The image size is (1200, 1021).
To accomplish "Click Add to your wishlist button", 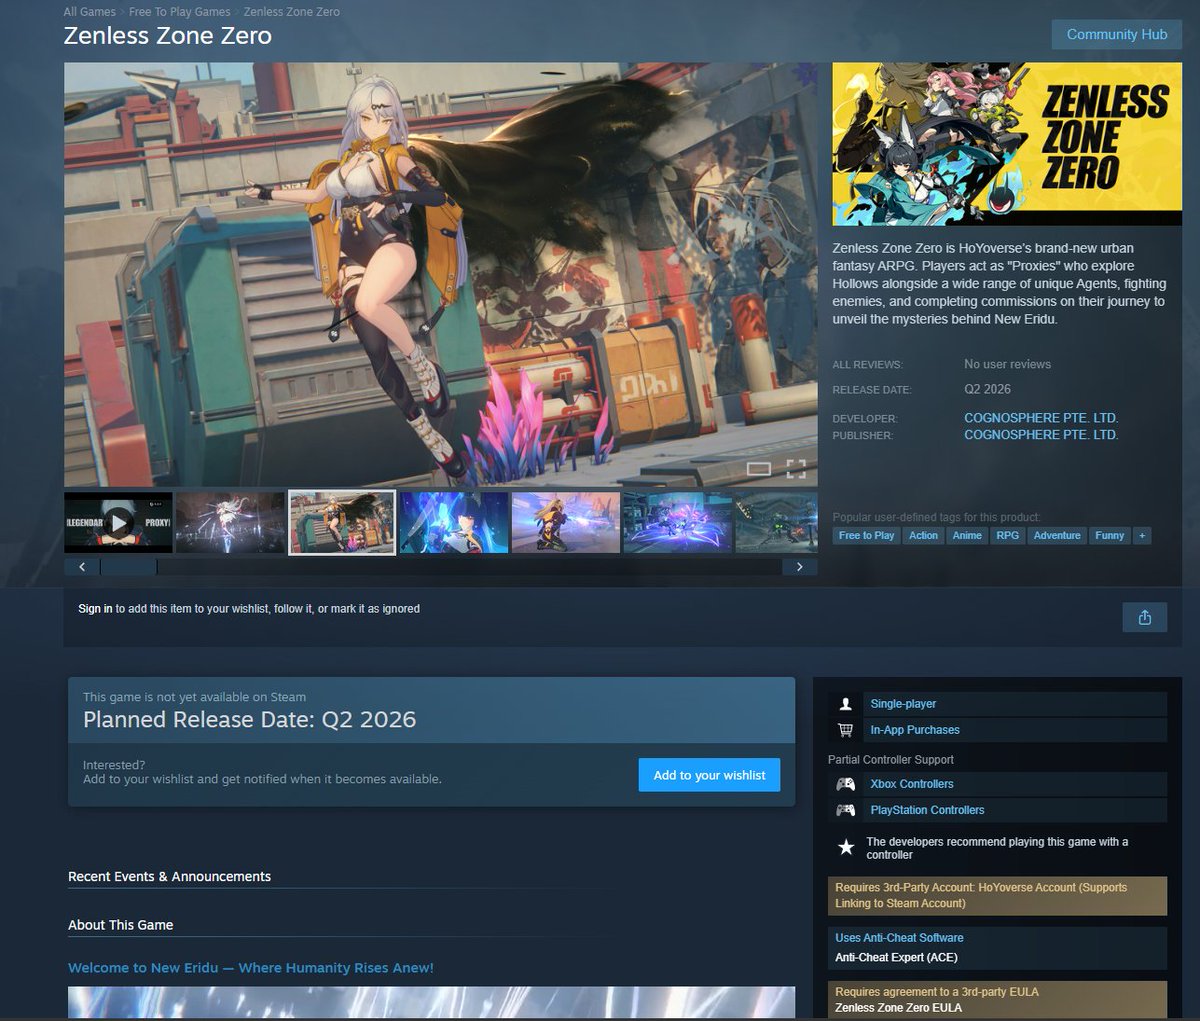I will [709, 775].
